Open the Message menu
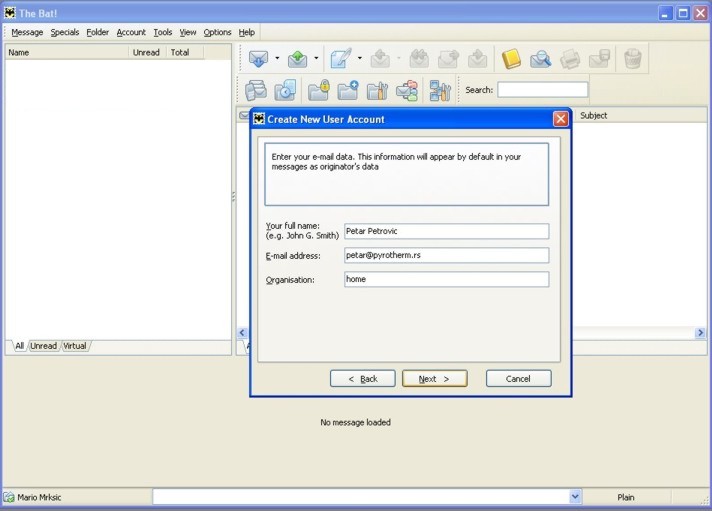712x511 pixels. (x=27, y=32)
